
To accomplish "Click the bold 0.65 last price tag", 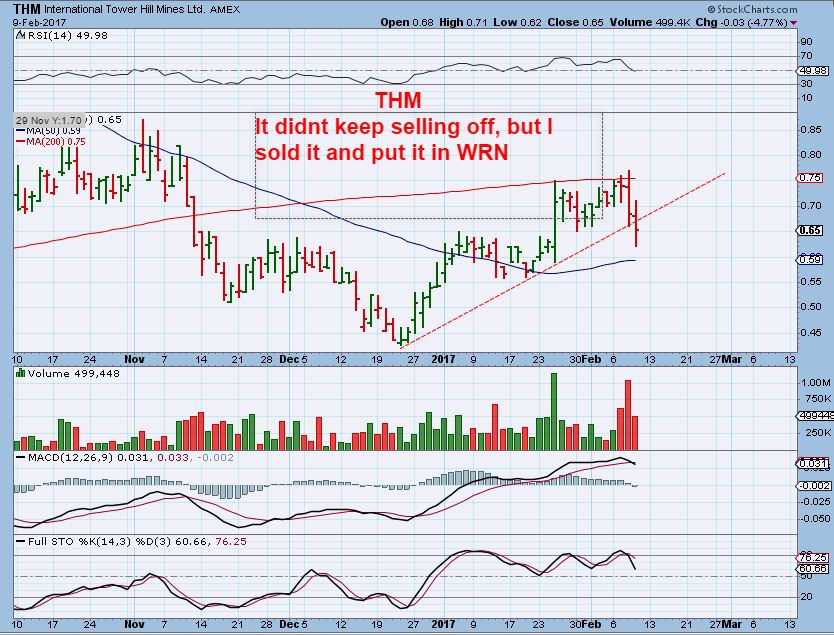I will coord(810,230).
